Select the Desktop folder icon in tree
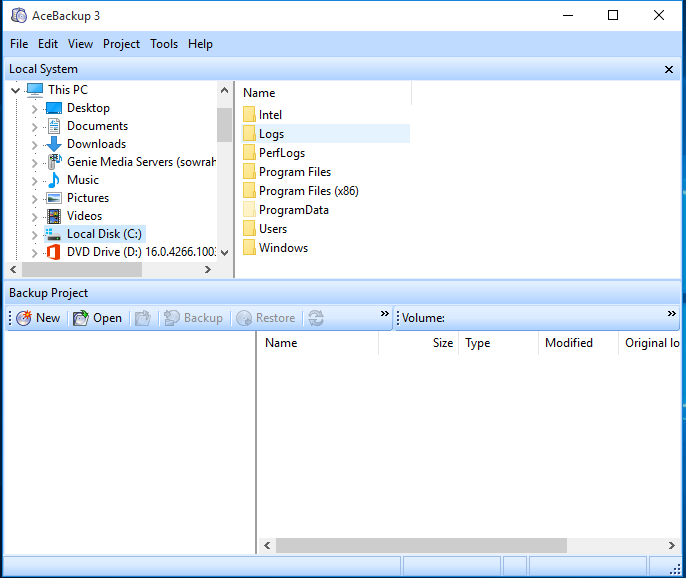Image resolution: width=686 pixels, height=578 pixels. coord(54,108)
